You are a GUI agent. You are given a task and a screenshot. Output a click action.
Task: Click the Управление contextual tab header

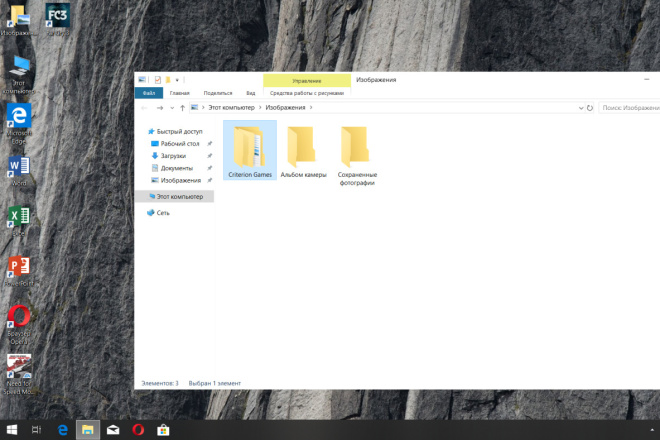click(x=307, y=80)
